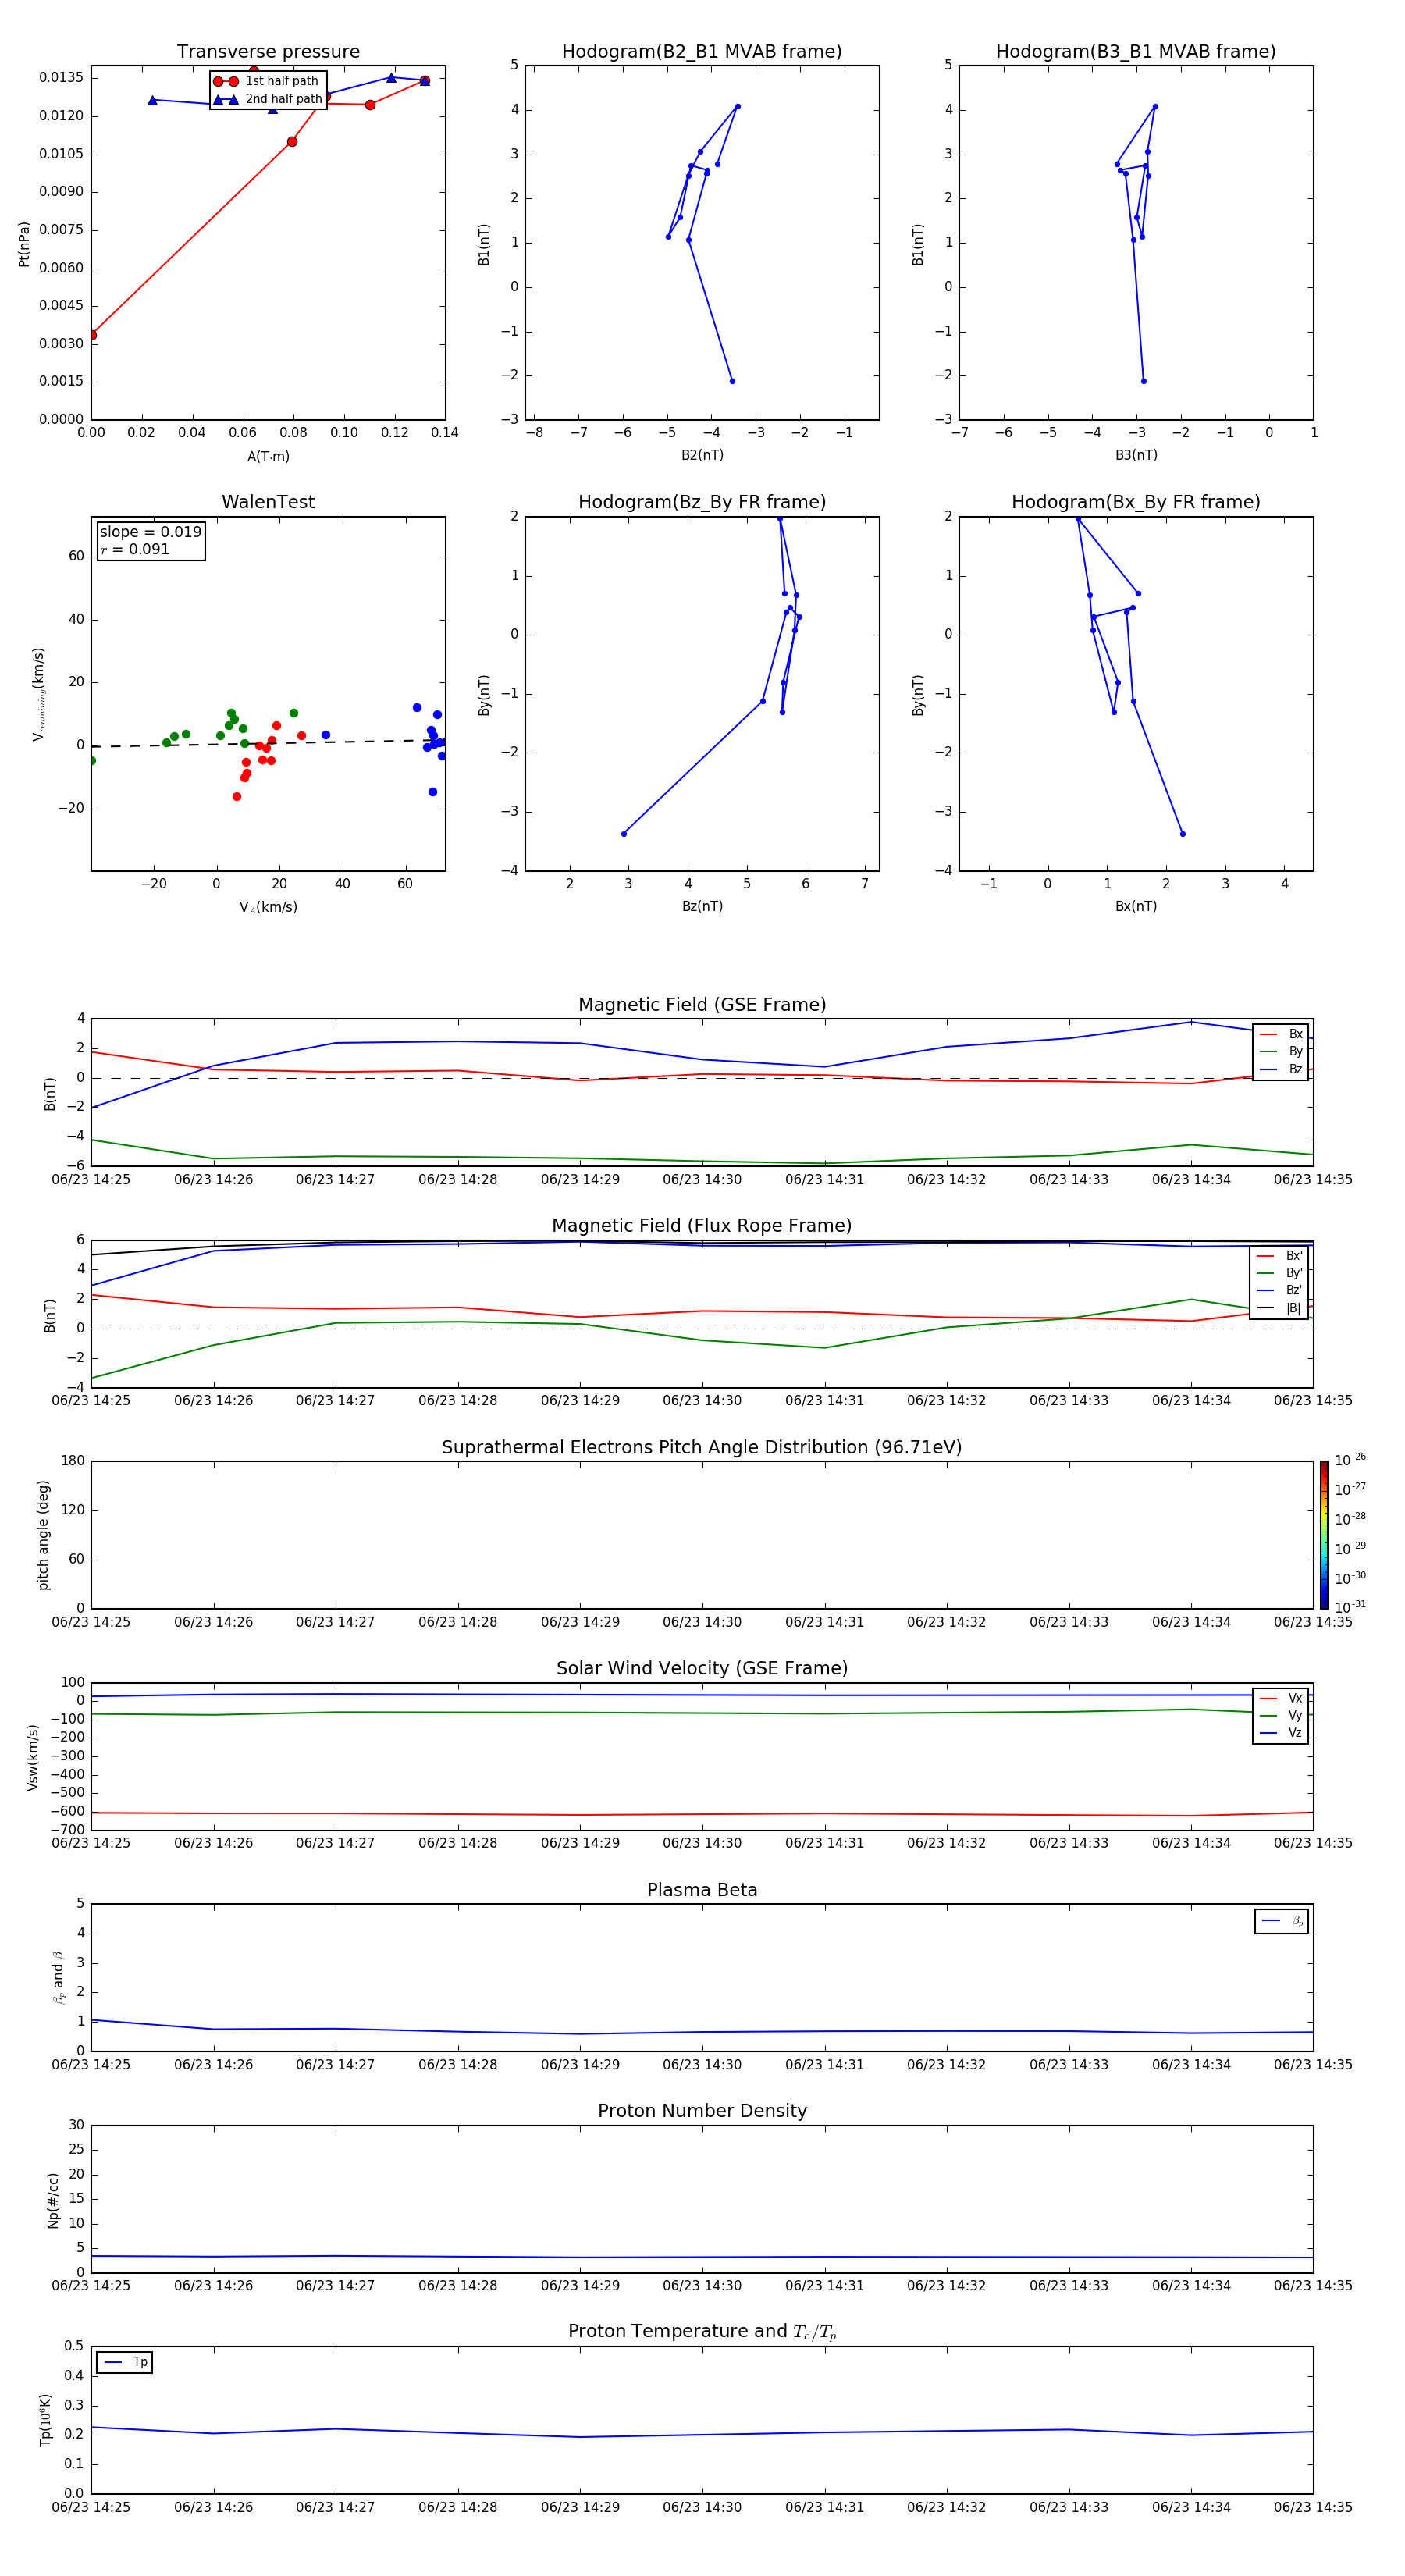Select the Suprathermal Electrons Pitch Angle Distribution title
1405x2576 pixels.
(x=702, y=1448)
